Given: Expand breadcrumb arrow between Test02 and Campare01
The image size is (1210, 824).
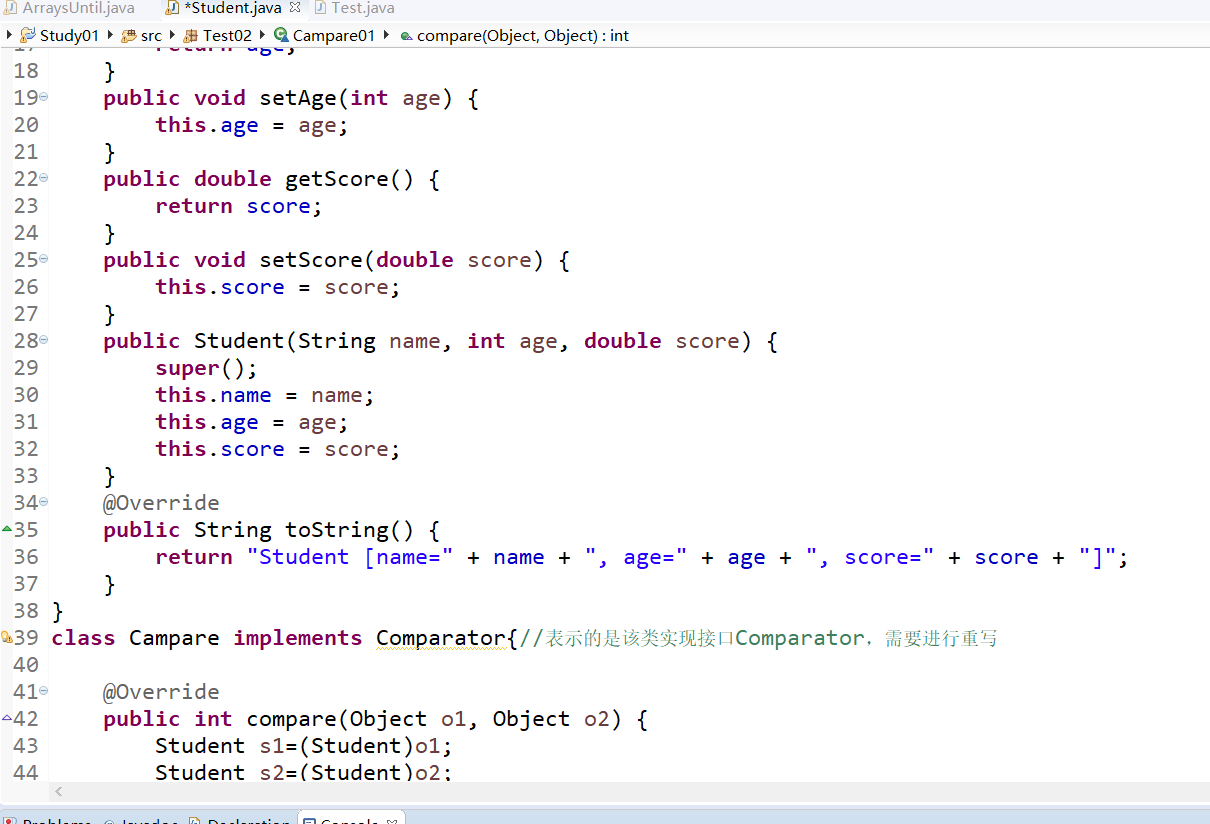Looking at the screenshot, I should [262, 35].
